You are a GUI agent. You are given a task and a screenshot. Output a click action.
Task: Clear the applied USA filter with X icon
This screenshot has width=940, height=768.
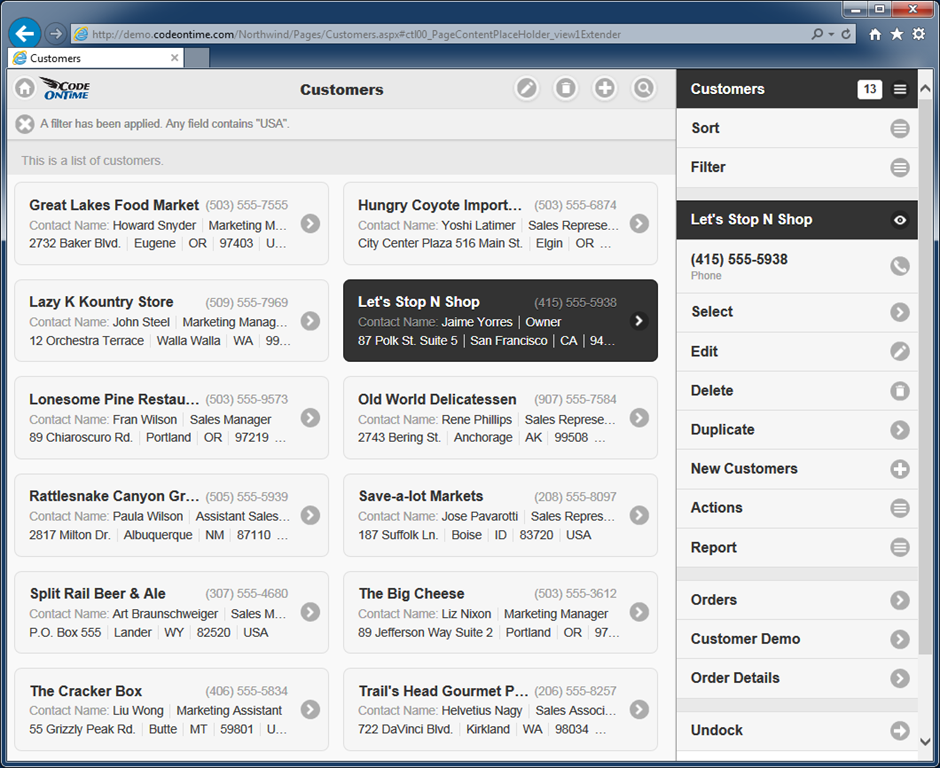tap(25, 124)
